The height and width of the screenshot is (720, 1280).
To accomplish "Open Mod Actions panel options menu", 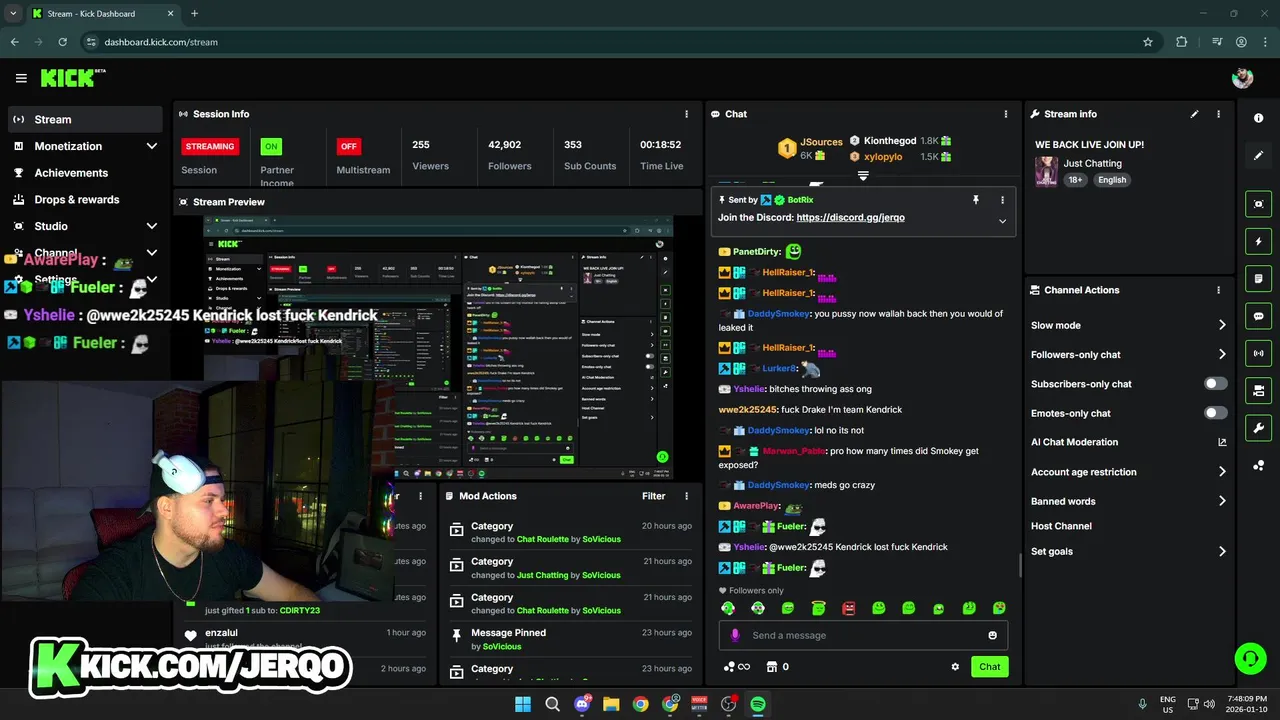I will pyautogui.click(x=686, y=496).
